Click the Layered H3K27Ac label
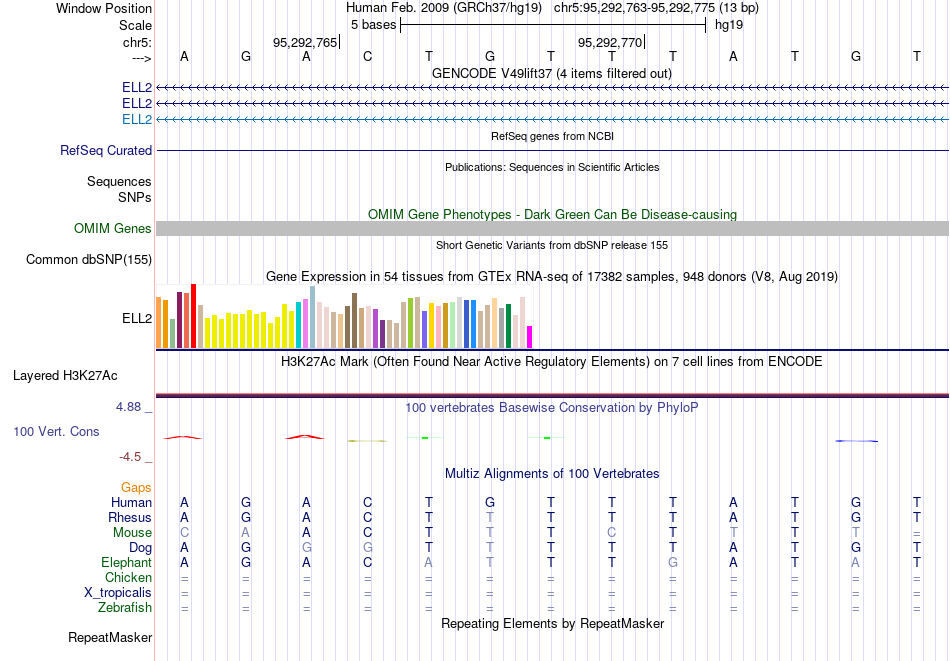 point(65,376)
